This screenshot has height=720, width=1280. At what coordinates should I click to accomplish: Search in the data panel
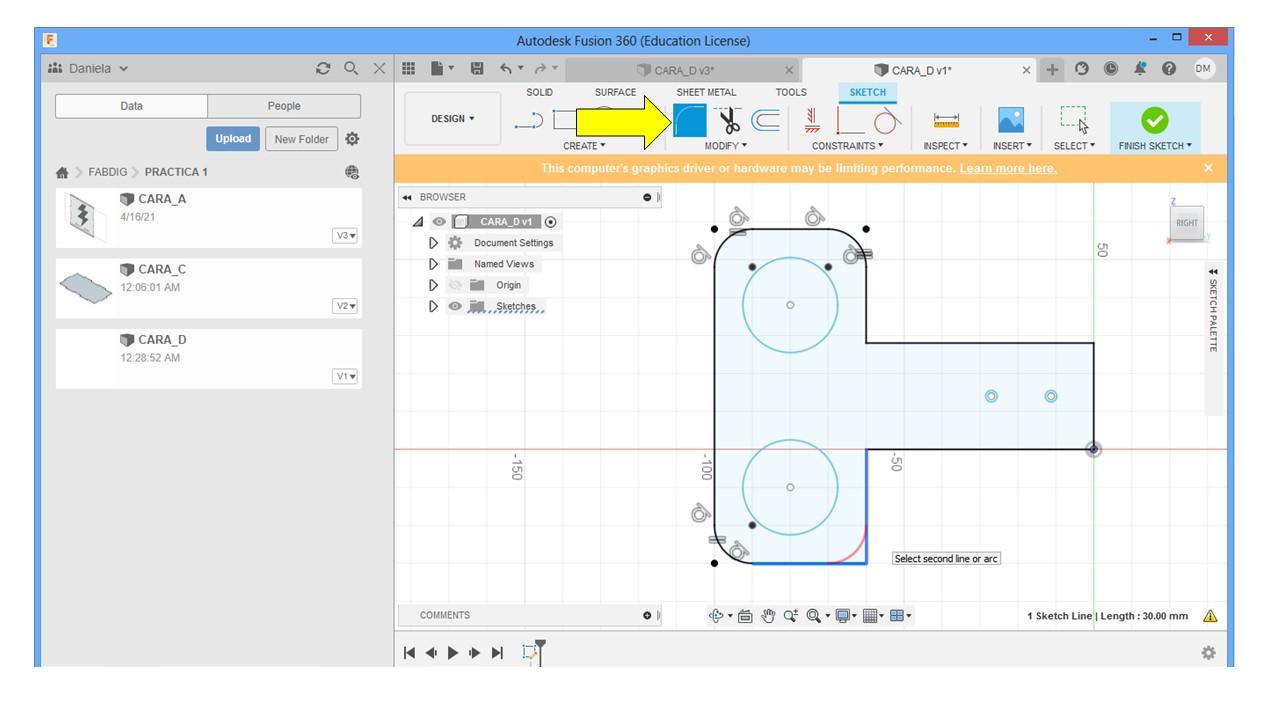pos(351,69)
